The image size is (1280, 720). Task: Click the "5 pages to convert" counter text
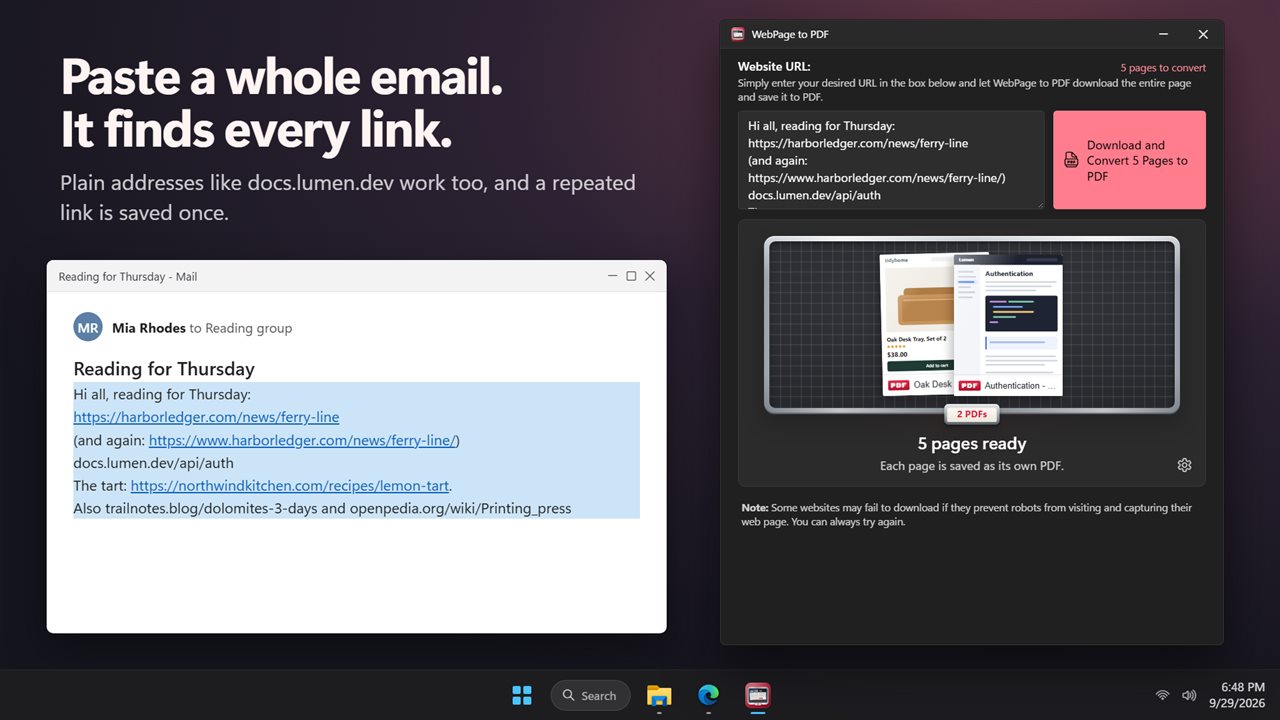(1163, 68)
